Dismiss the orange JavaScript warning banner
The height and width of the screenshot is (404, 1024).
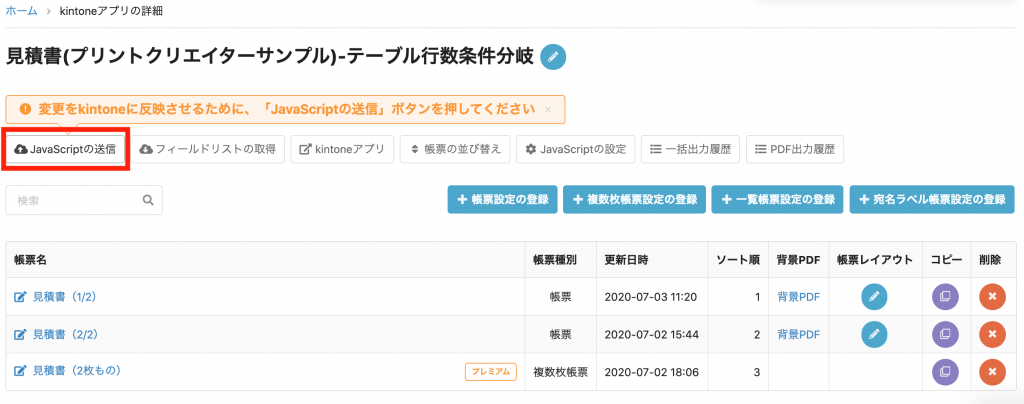click(548, 110)
